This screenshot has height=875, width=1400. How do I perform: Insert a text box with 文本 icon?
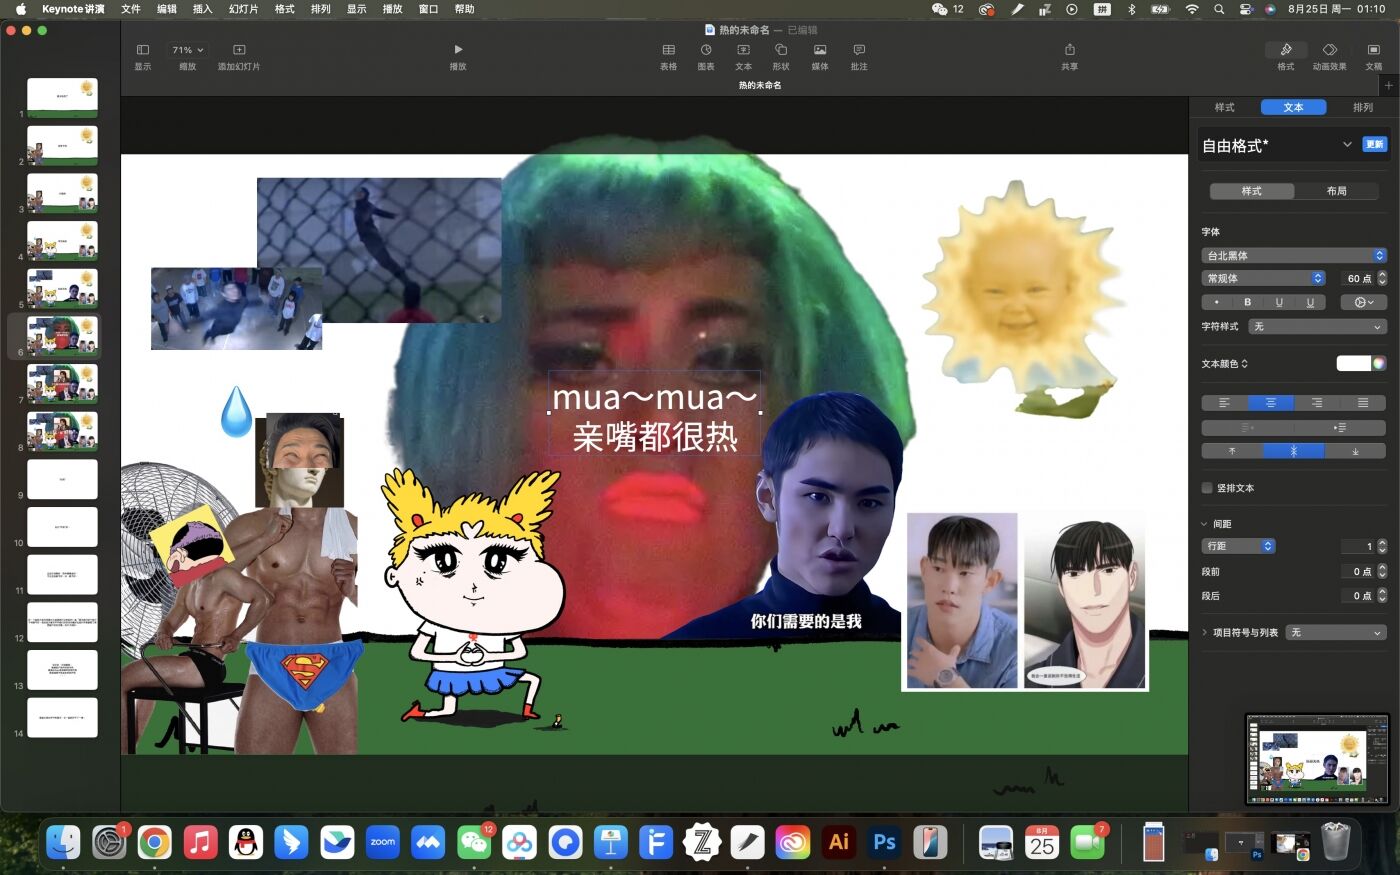pos(744,50)
